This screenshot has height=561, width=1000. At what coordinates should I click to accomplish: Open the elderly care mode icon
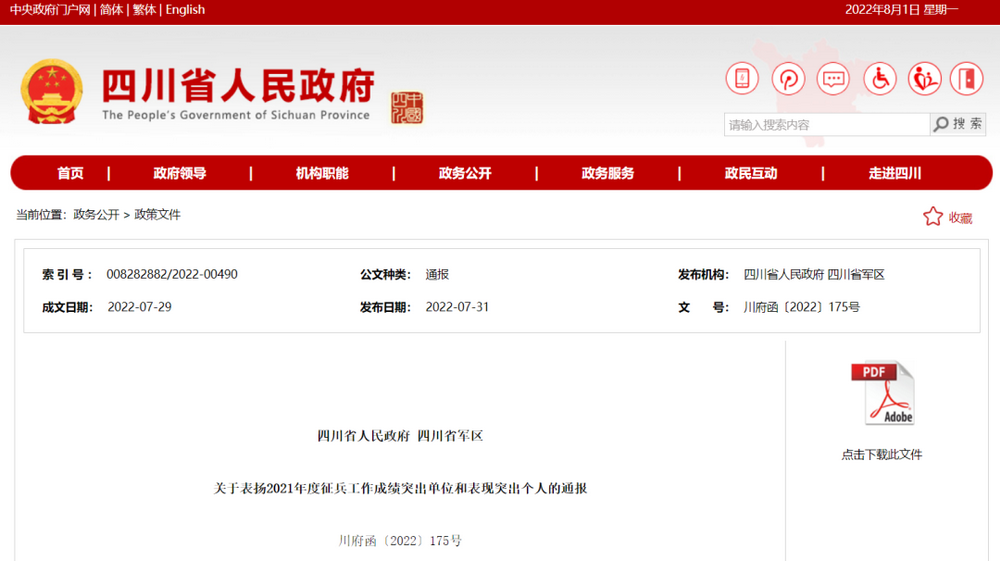924,79
